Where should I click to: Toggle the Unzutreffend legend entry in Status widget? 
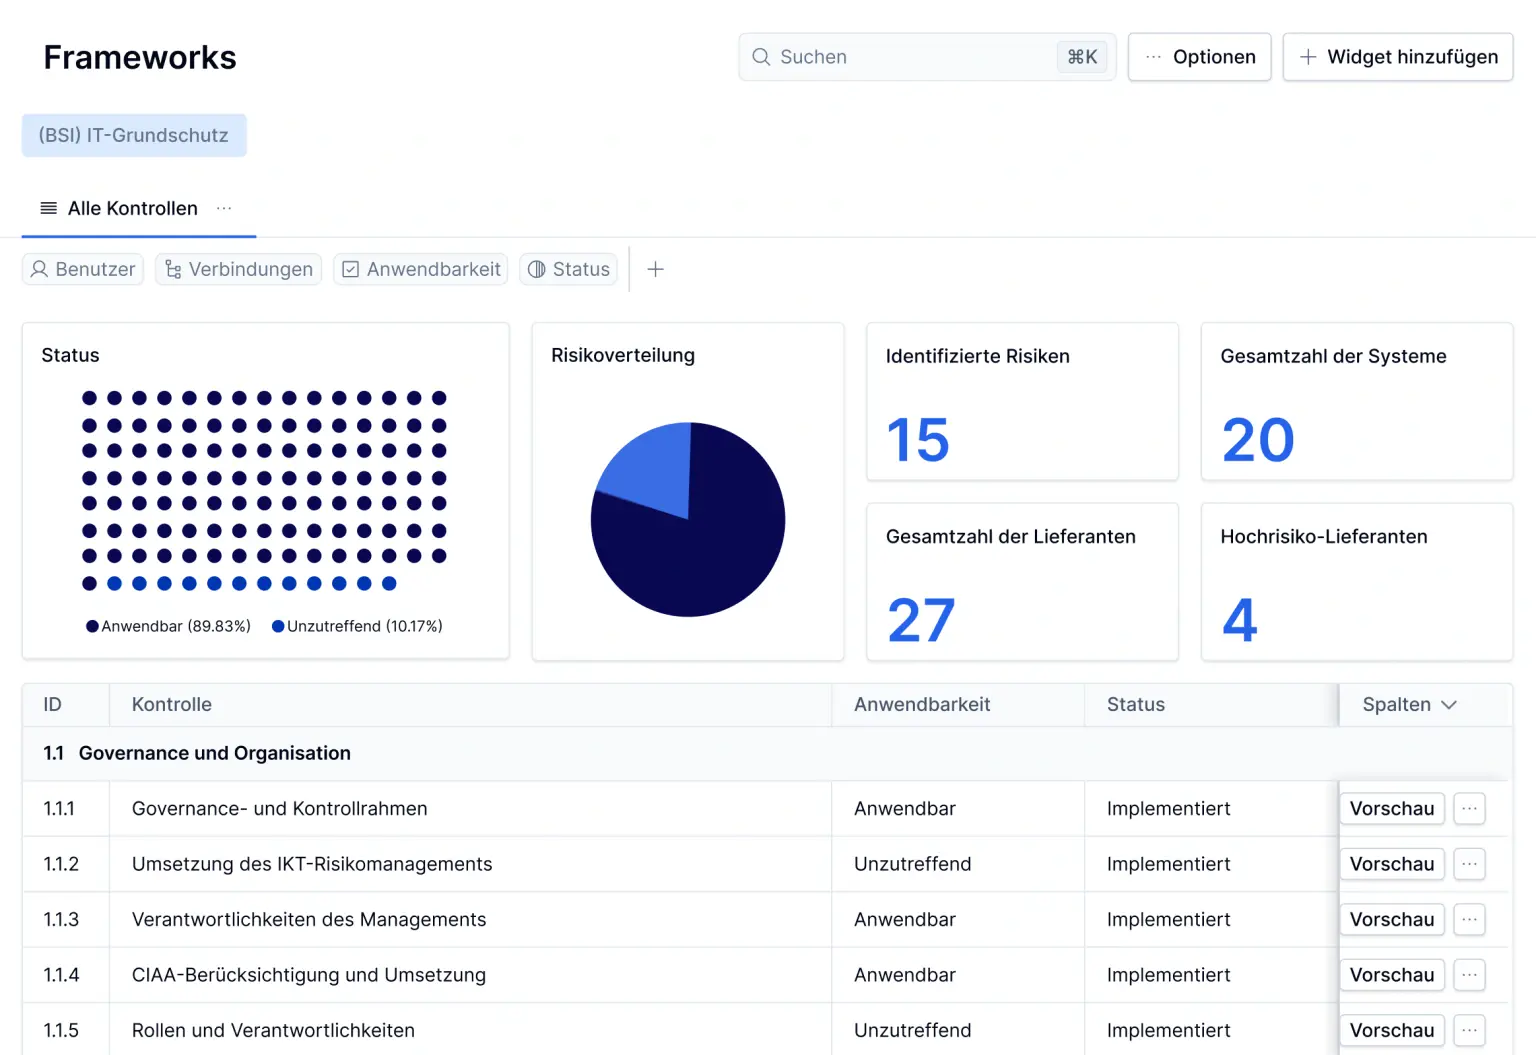coord(357,626)
